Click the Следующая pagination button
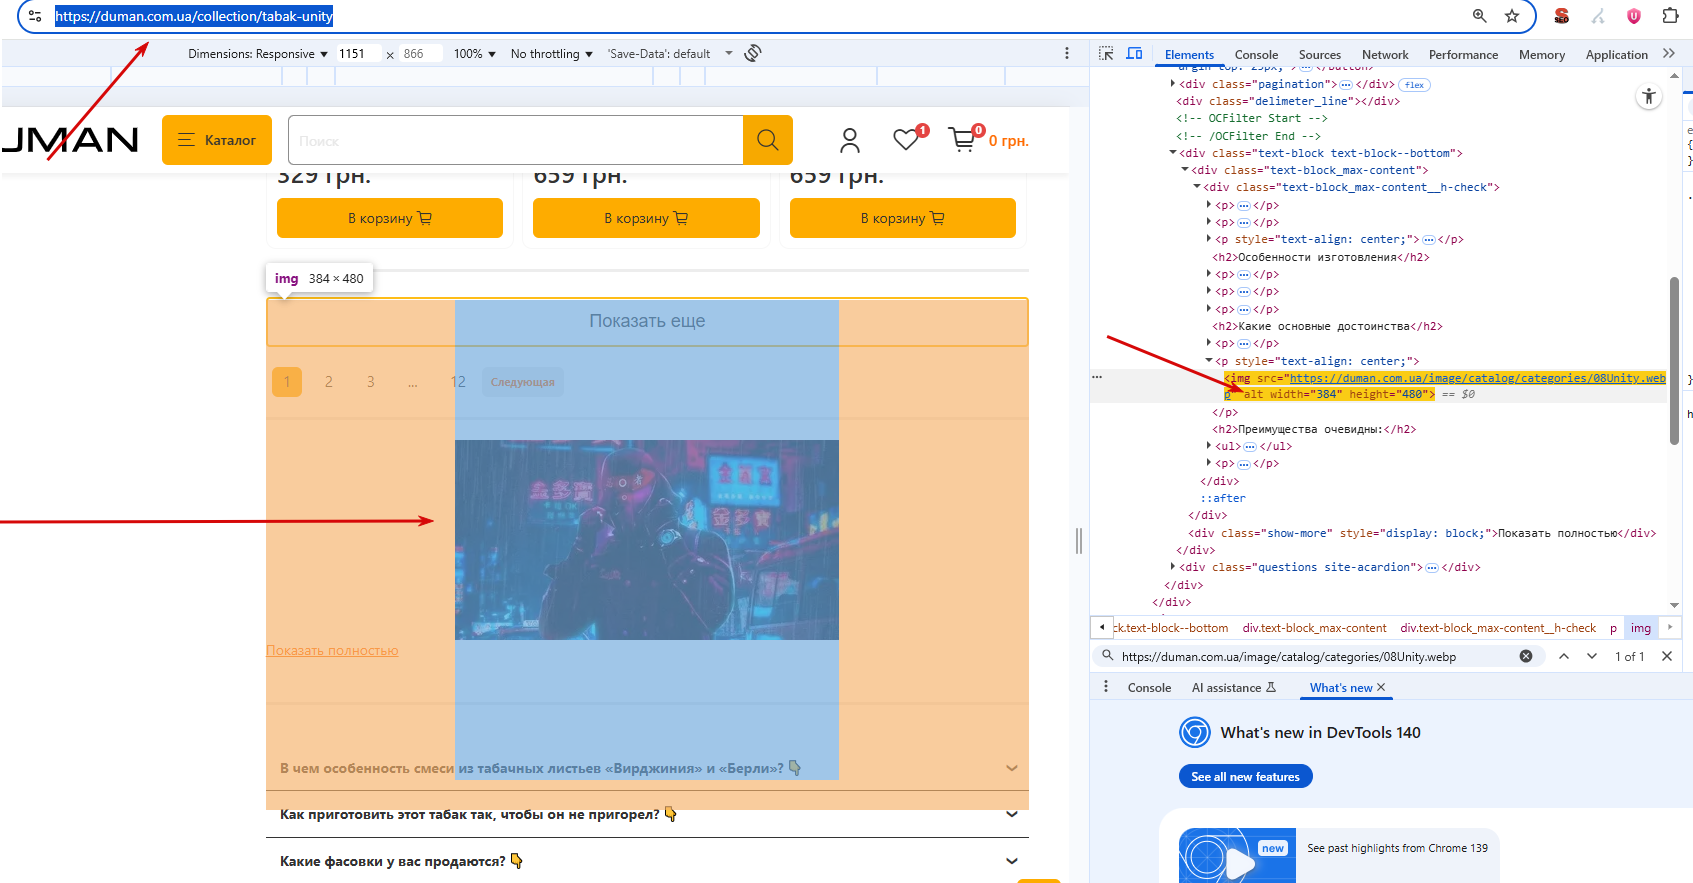The height and width of the screenshot is (883, 1693). point(523,382)
